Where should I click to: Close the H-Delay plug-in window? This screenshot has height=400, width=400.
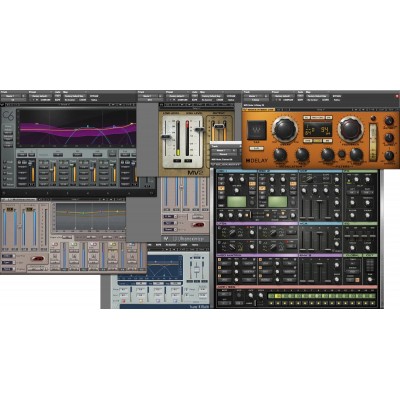[396, 96]
